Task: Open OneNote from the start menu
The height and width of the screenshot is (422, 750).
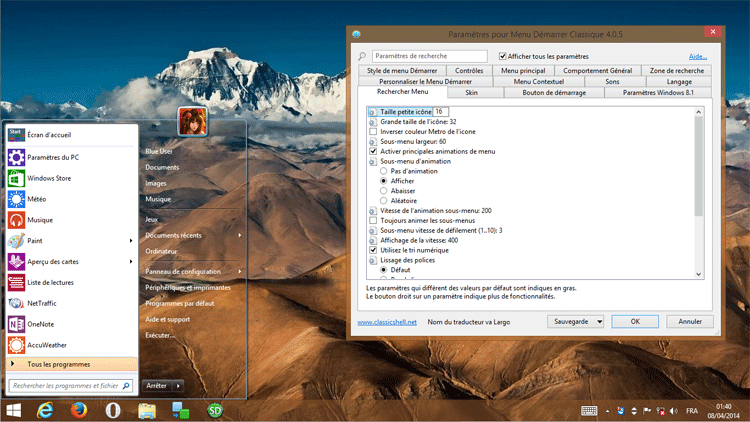Action: (41, 324)
